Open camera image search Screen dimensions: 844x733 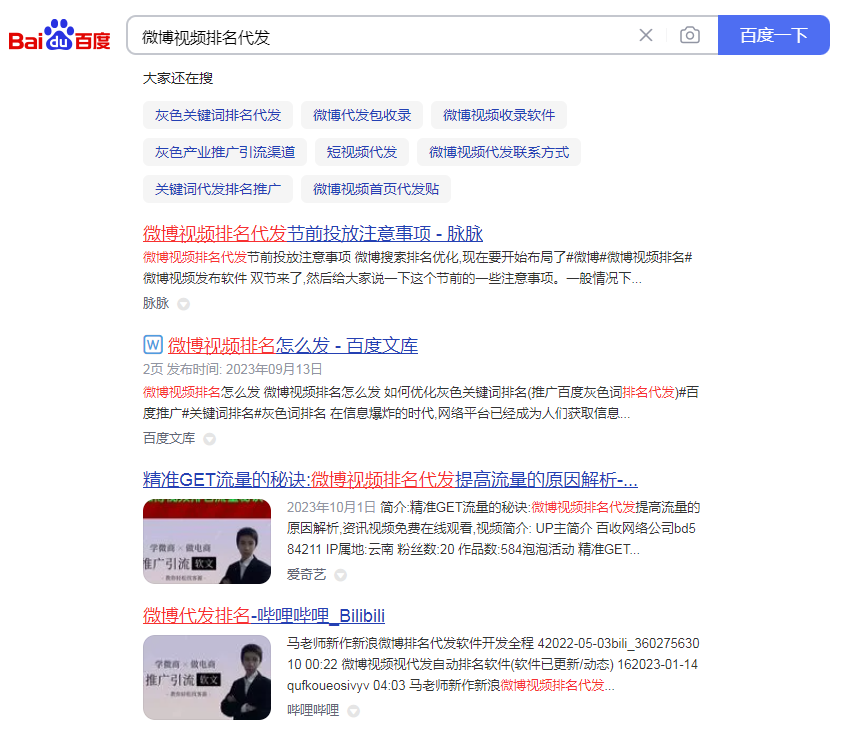coord(690,36)
